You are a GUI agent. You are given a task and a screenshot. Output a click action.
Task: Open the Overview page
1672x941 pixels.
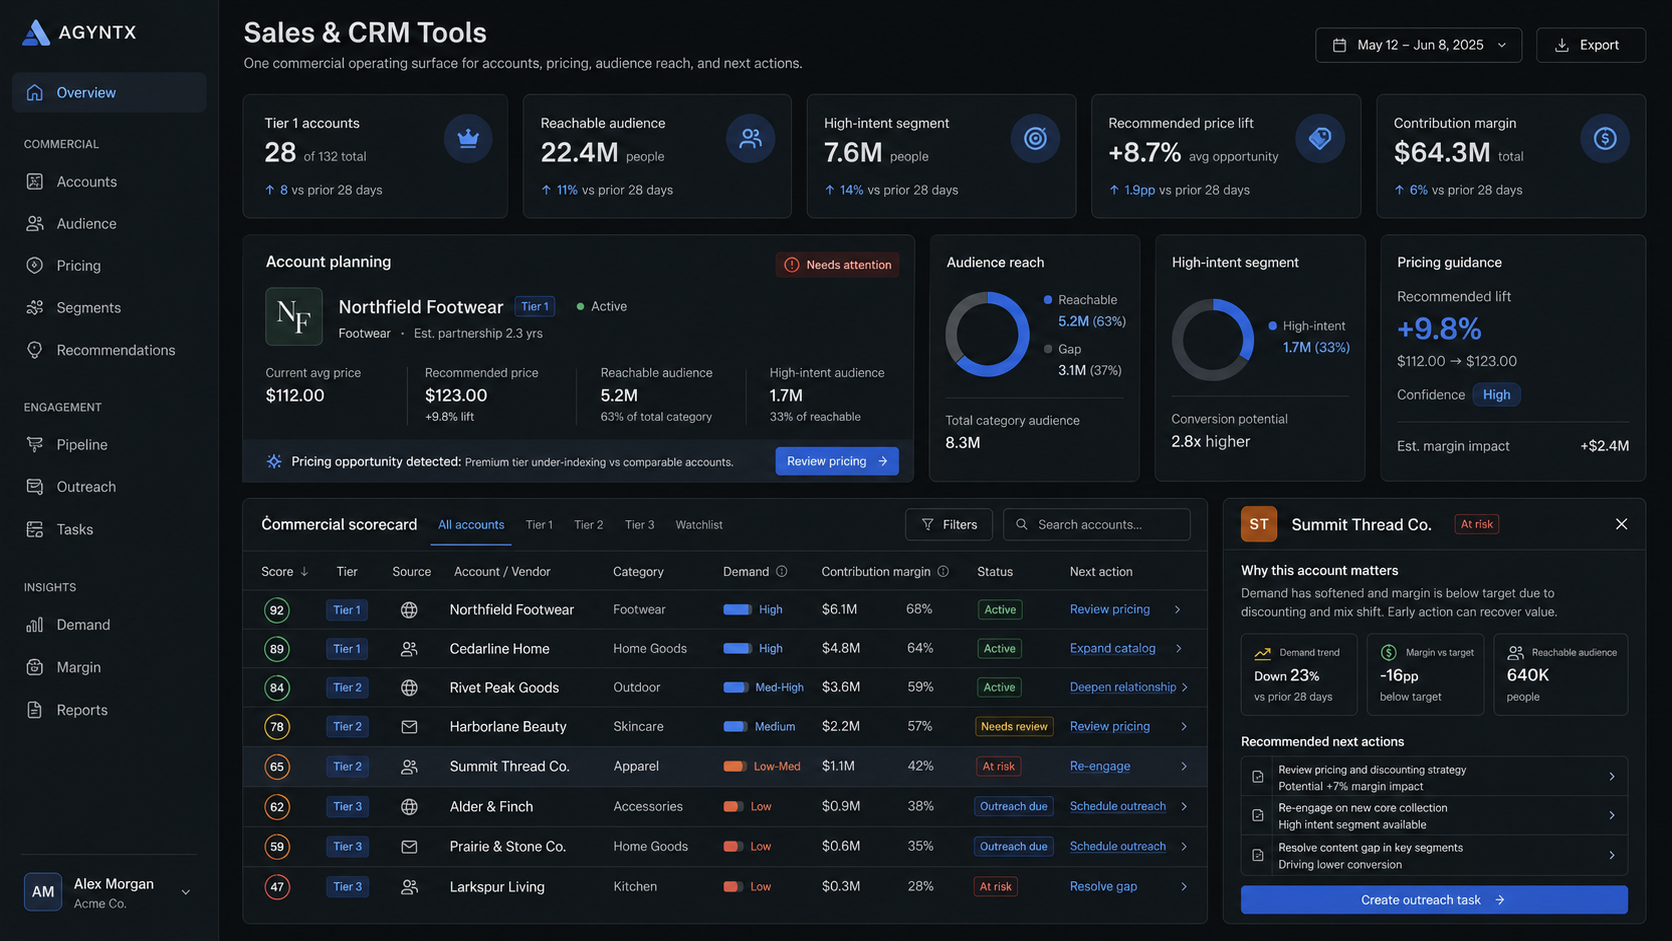(x=109, y=92)
